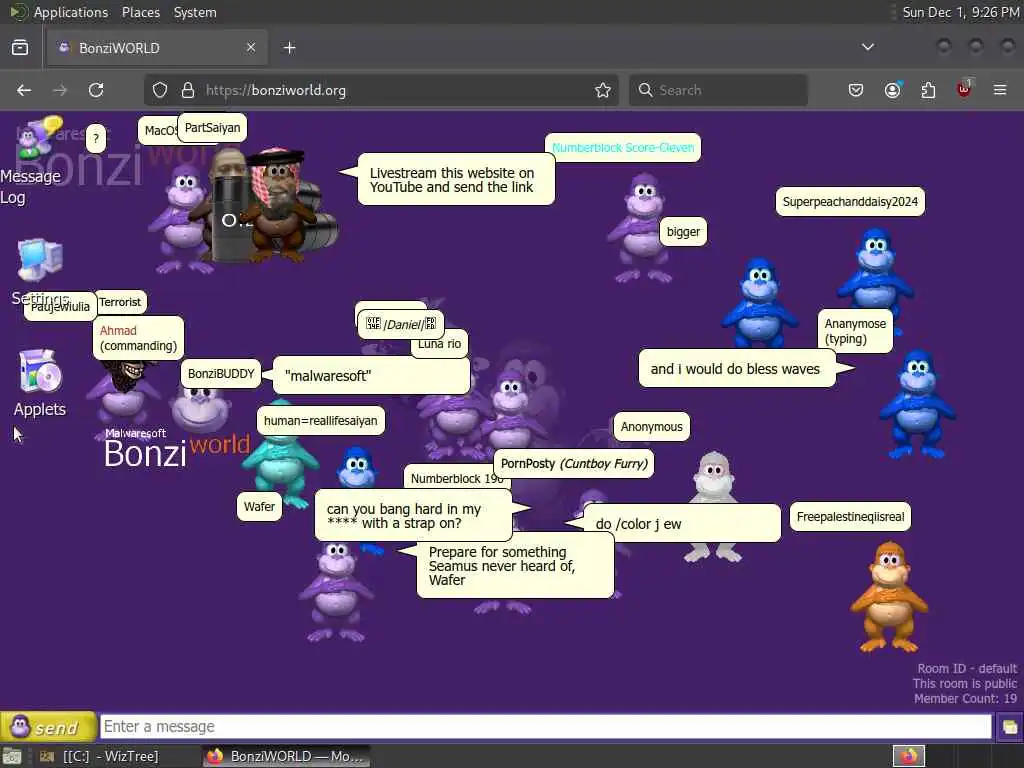Click the "Livestream this website" speech bubble
1024x768 pixels.
tap(456, 180)
